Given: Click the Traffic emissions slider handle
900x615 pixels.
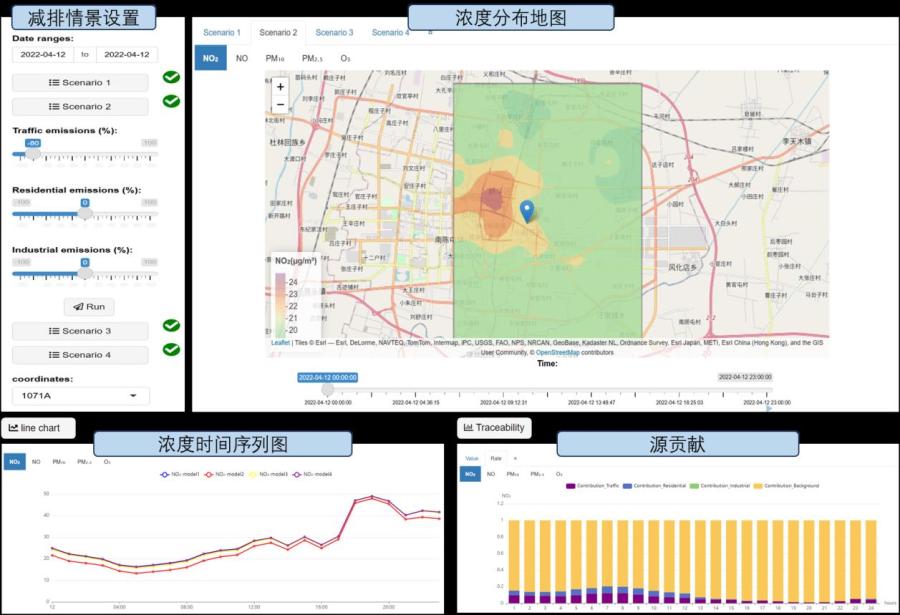Looking at the screenshot, I should point(33,153).
